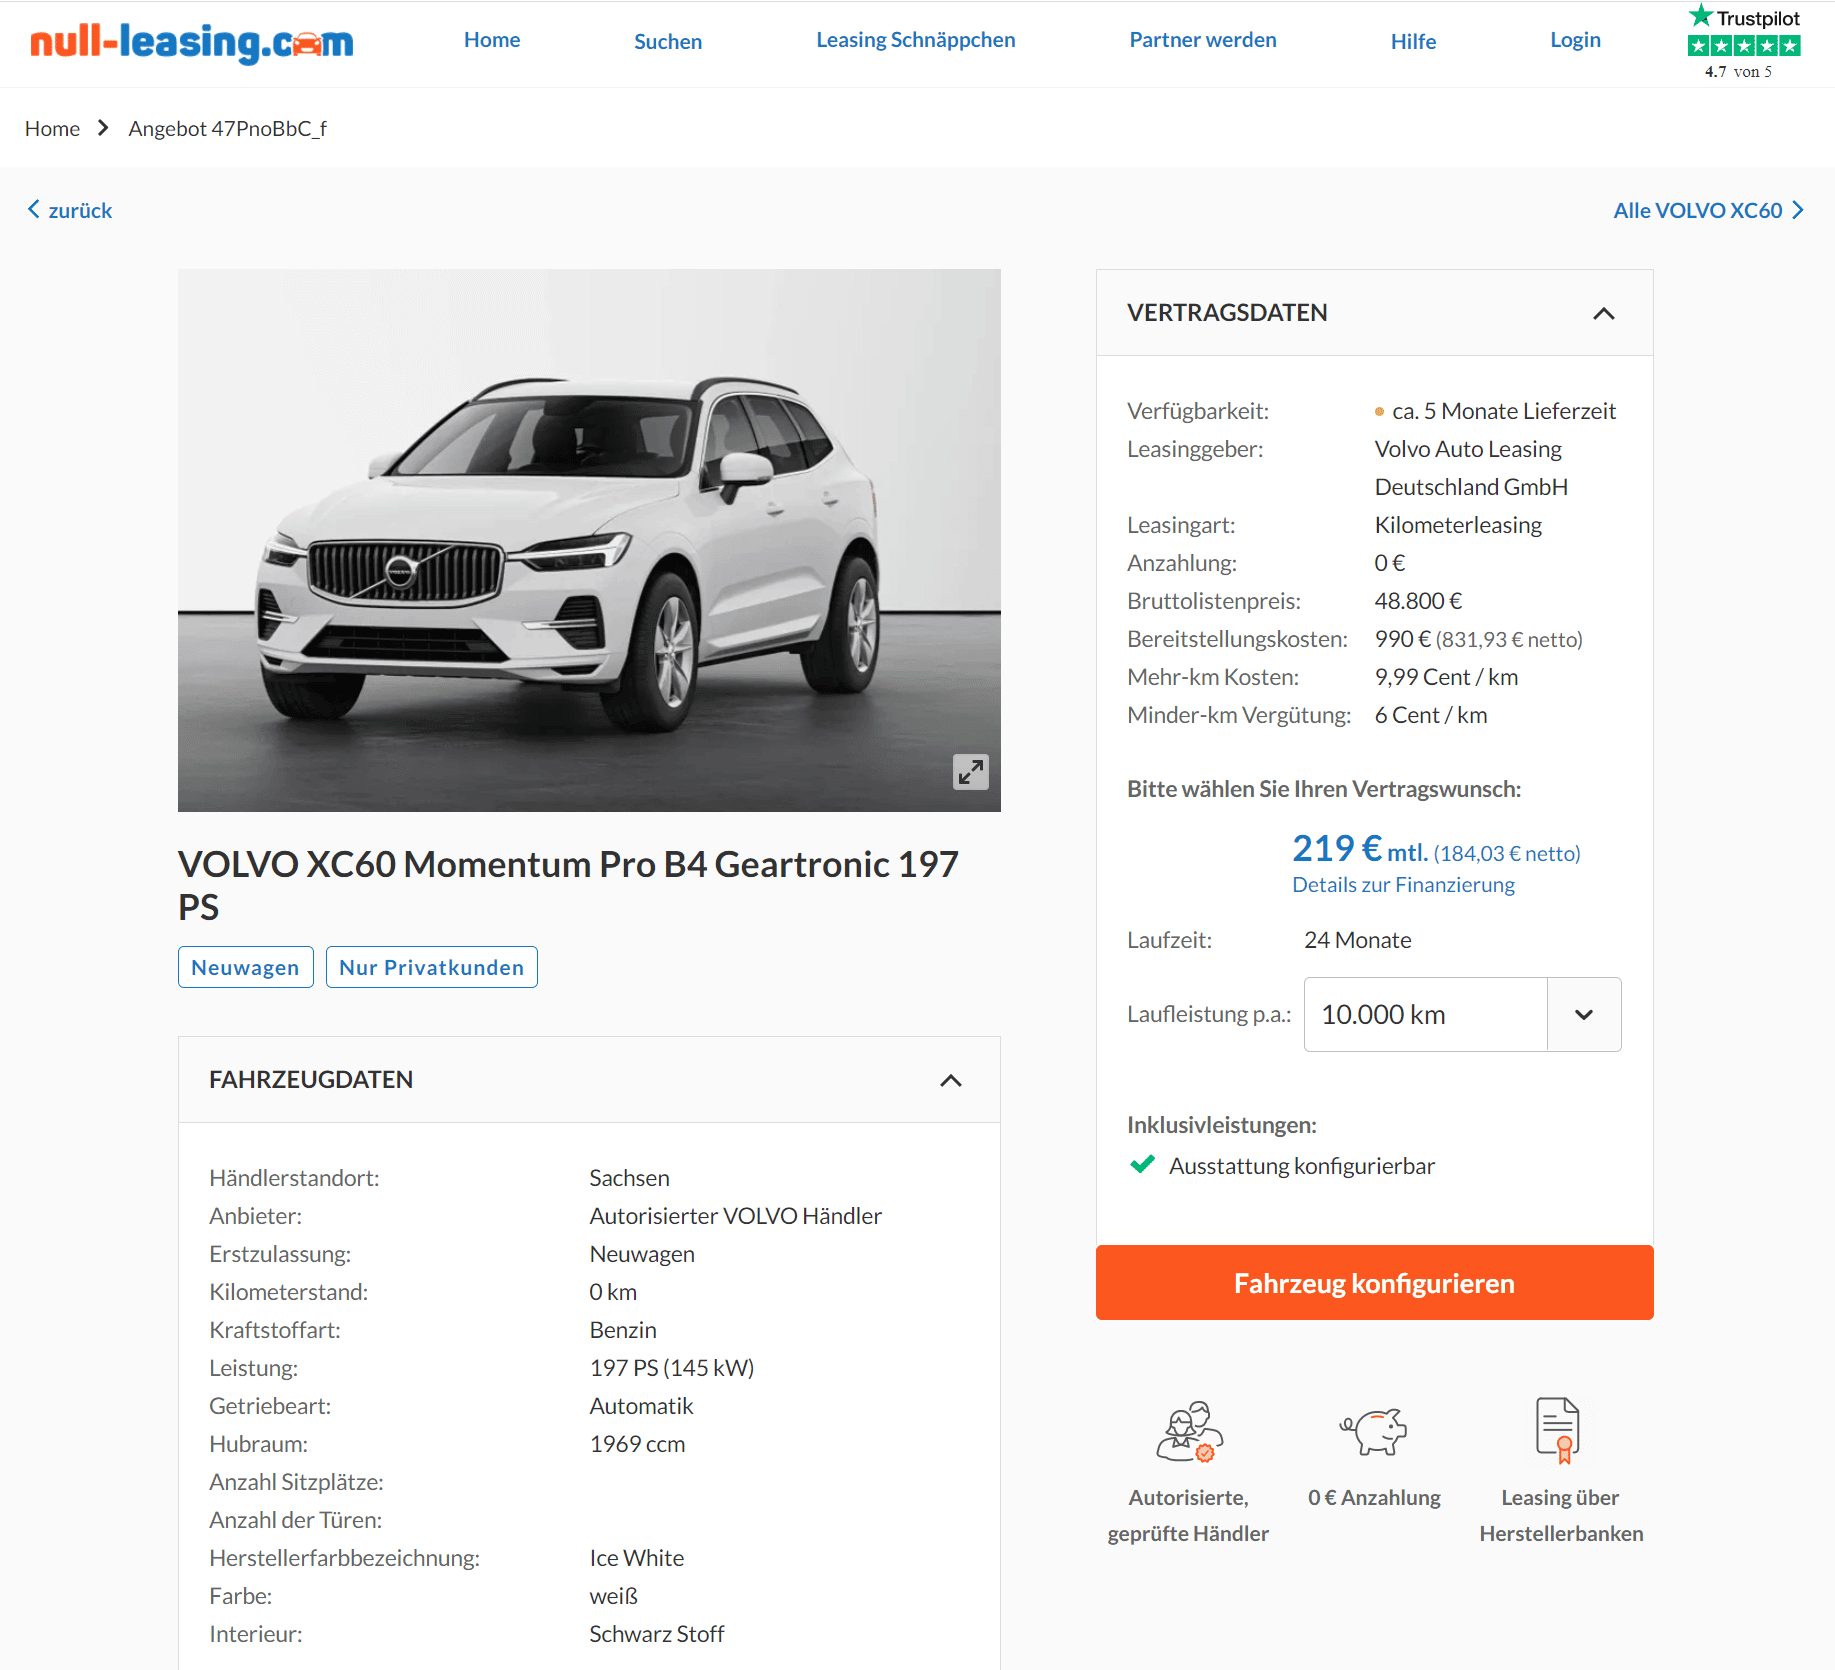Click the breadcrumb arrow separator
The height and width of the screenshot is (1670, 1835).
tap(103, 128)
